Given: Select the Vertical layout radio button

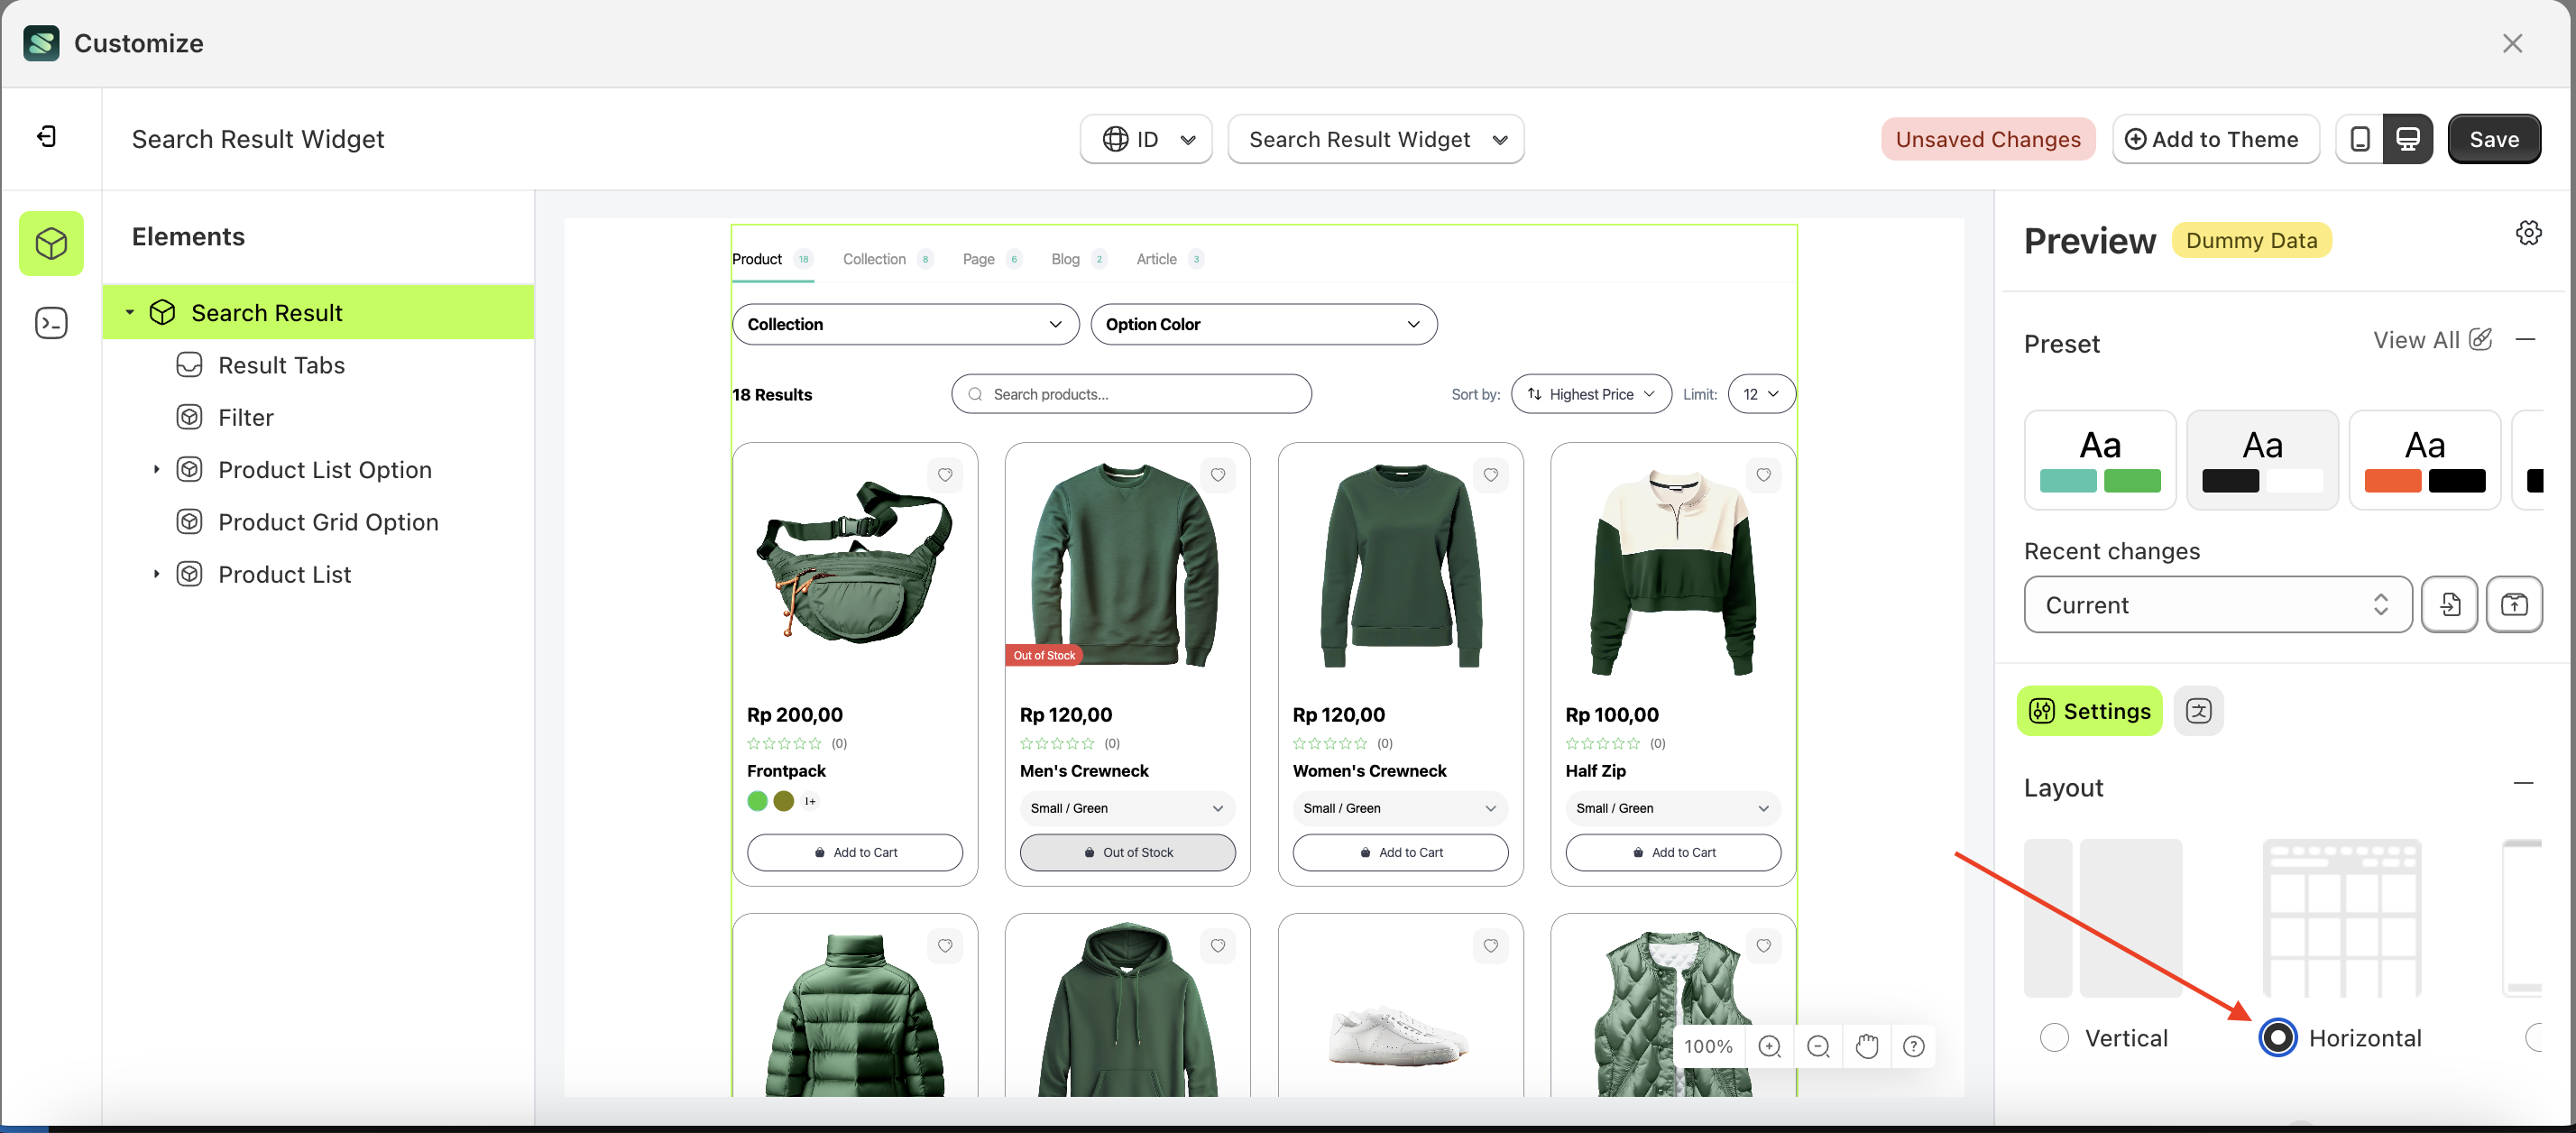Looking at the screenshot, I should pyautogui.click(x=2054, y=1038).
